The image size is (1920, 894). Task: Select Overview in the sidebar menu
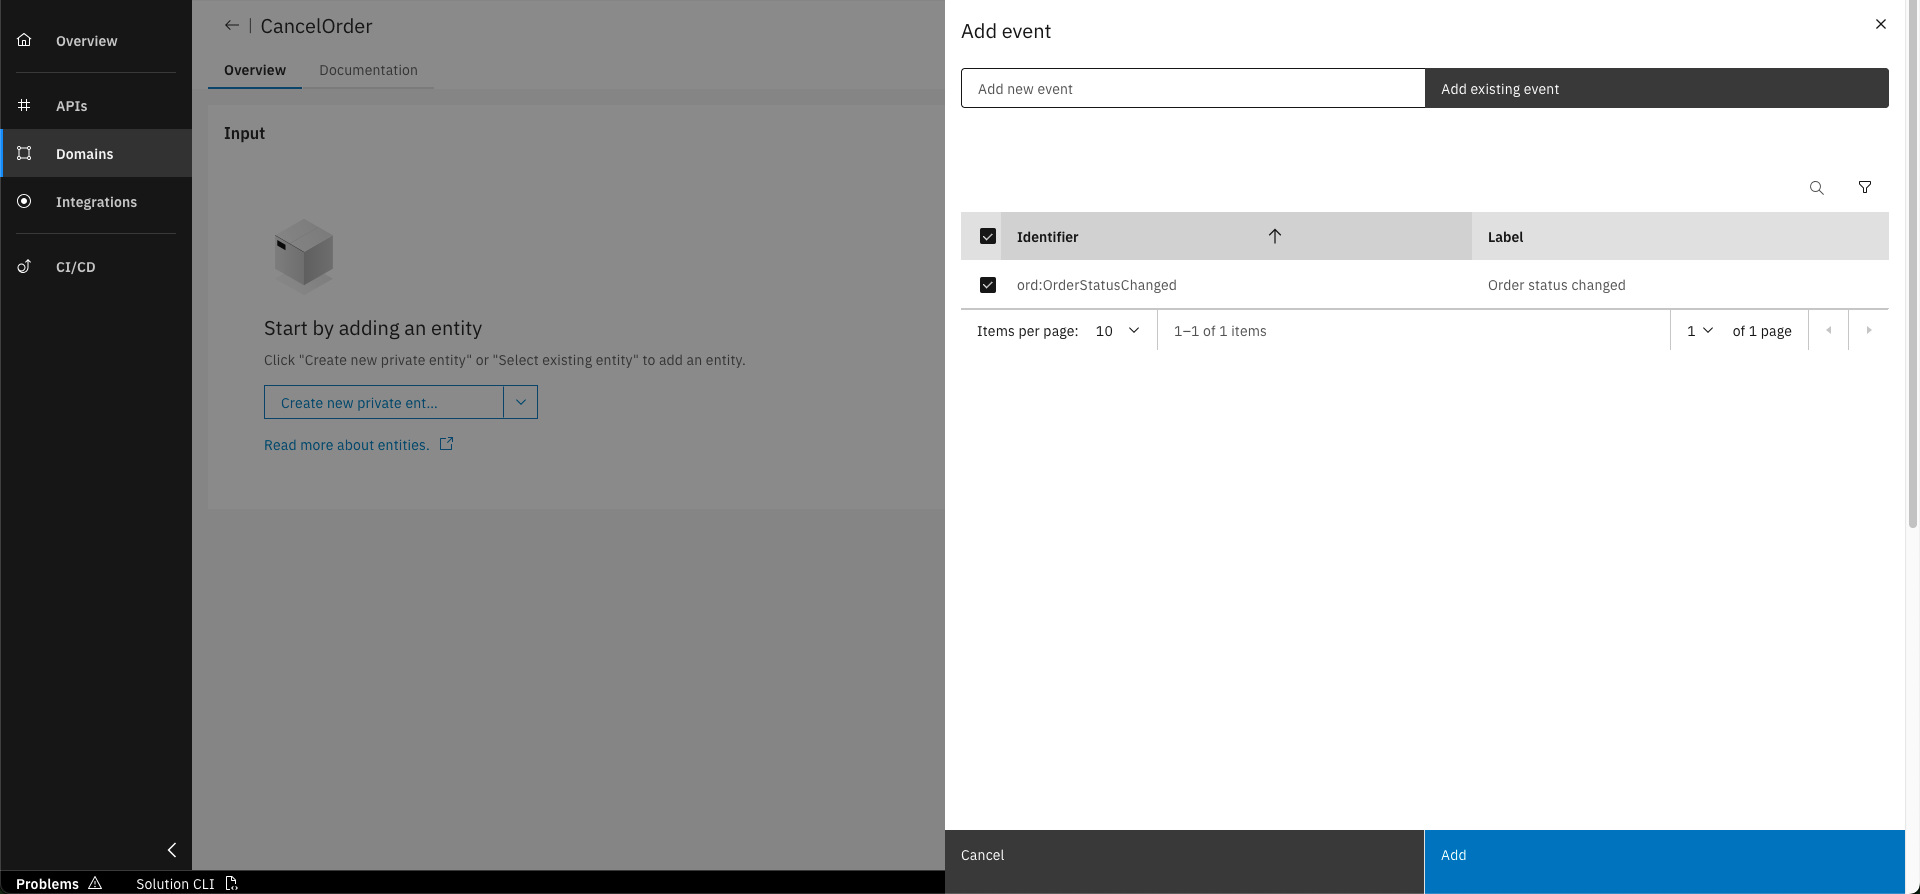coord(96,40)
